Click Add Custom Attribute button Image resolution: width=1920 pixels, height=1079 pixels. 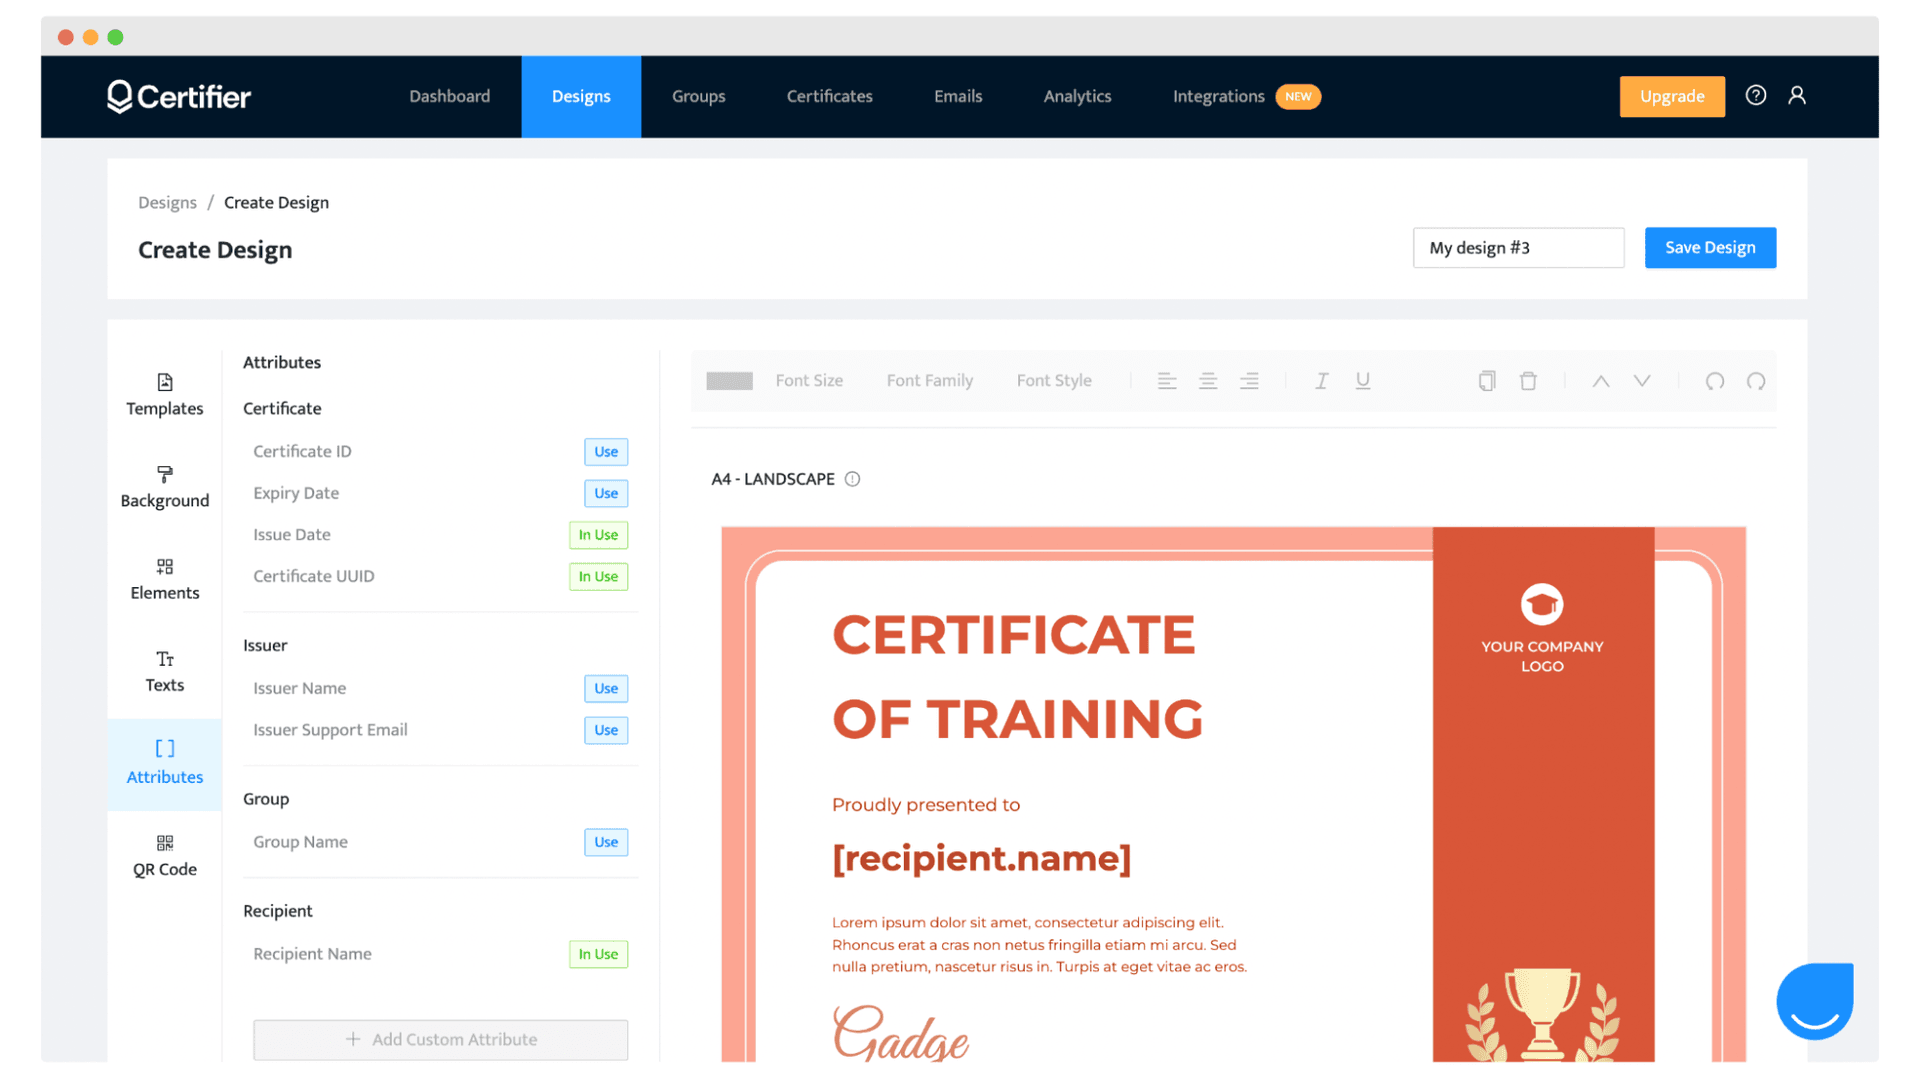440,1039
